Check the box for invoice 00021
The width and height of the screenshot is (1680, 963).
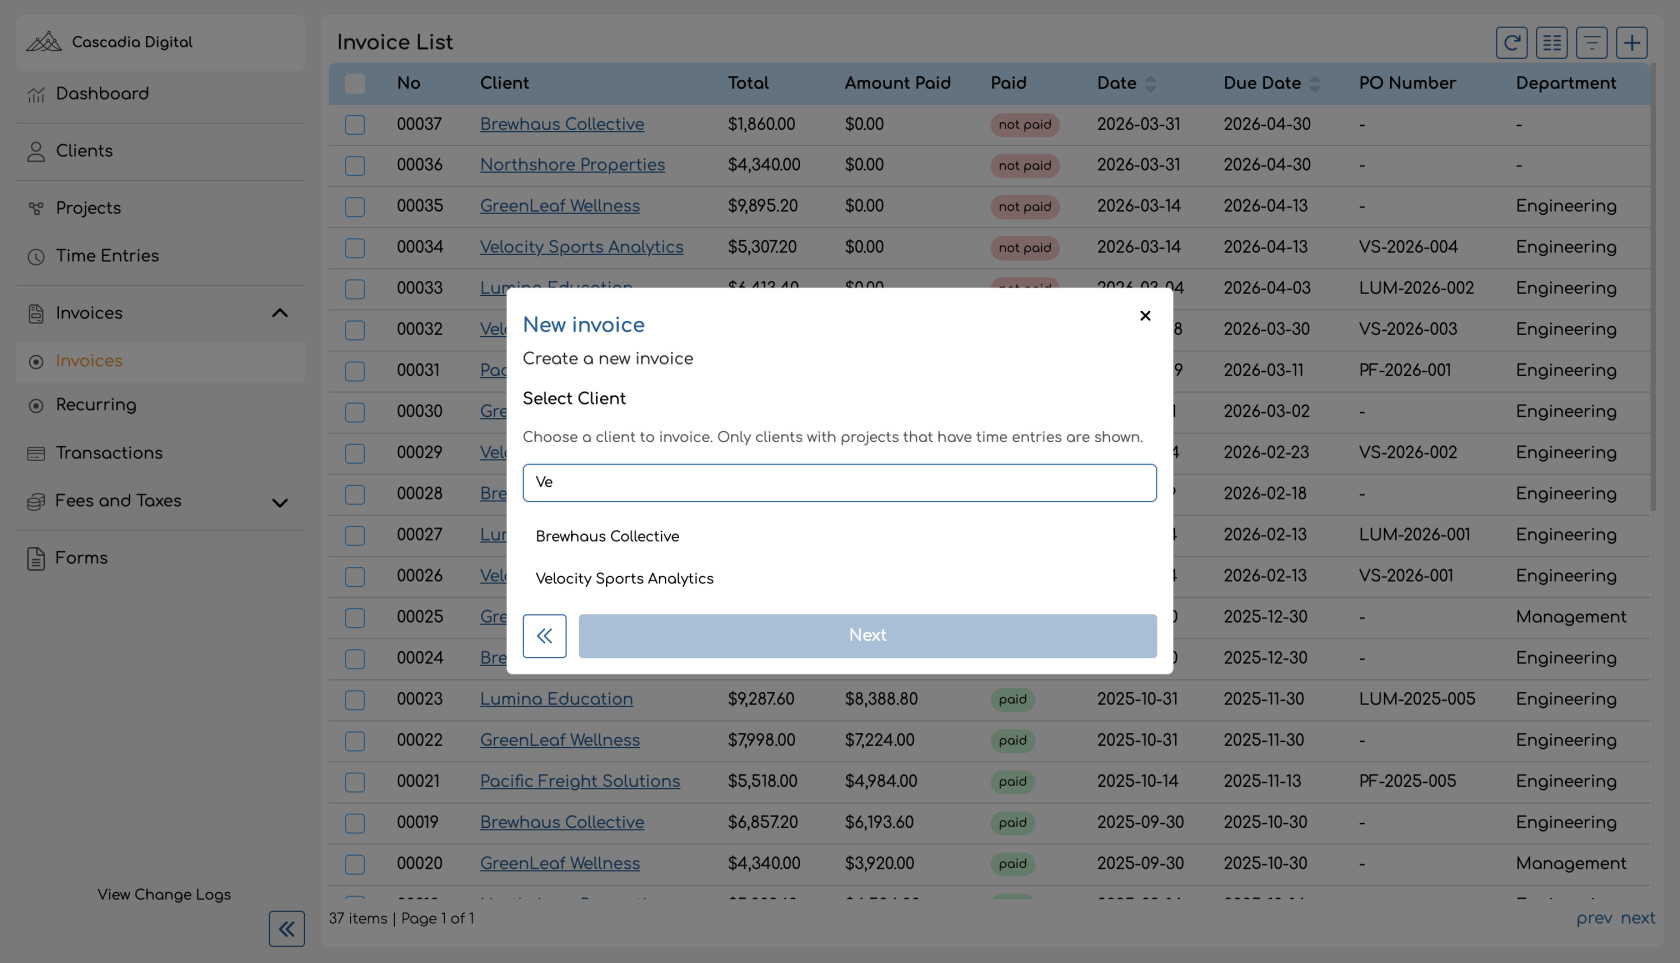pos(355,782)
